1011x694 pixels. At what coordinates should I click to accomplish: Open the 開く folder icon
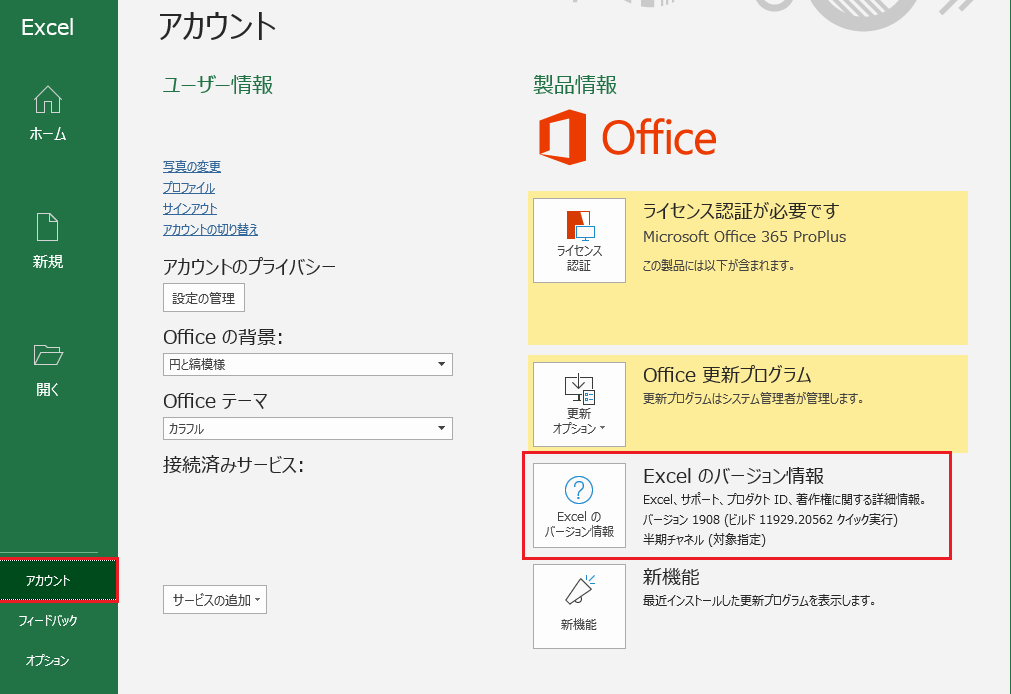tap(48, 355)
